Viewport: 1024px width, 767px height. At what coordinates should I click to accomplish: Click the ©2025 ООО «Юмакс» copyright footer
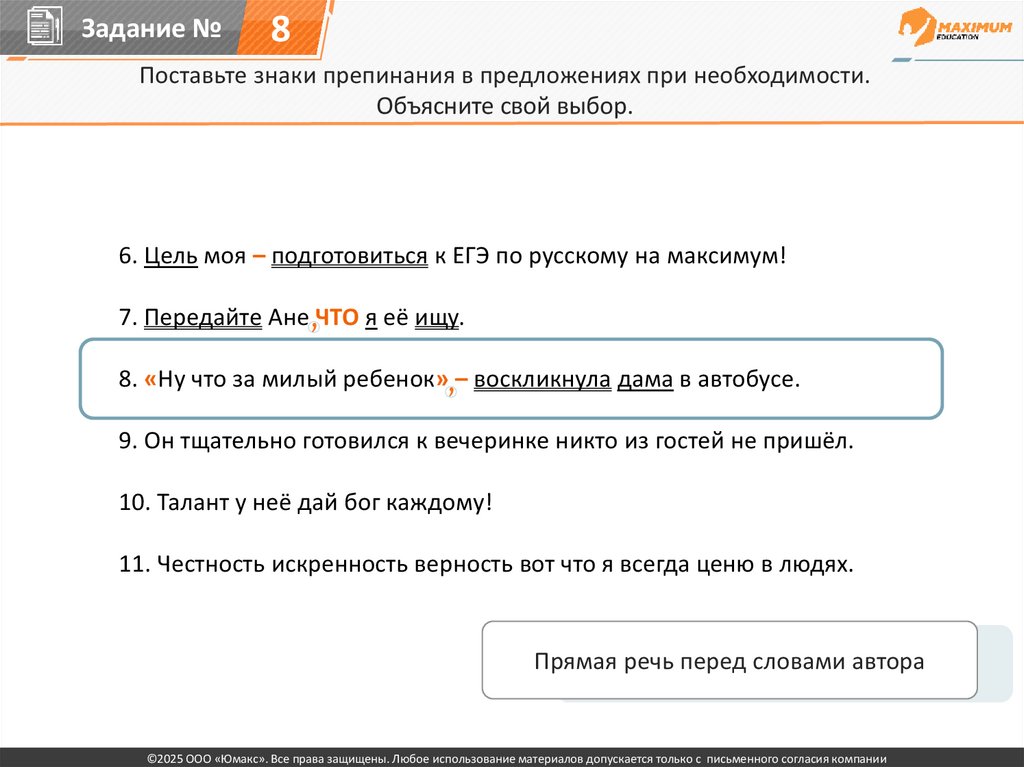pyautogui.click(x=512, y=758)
